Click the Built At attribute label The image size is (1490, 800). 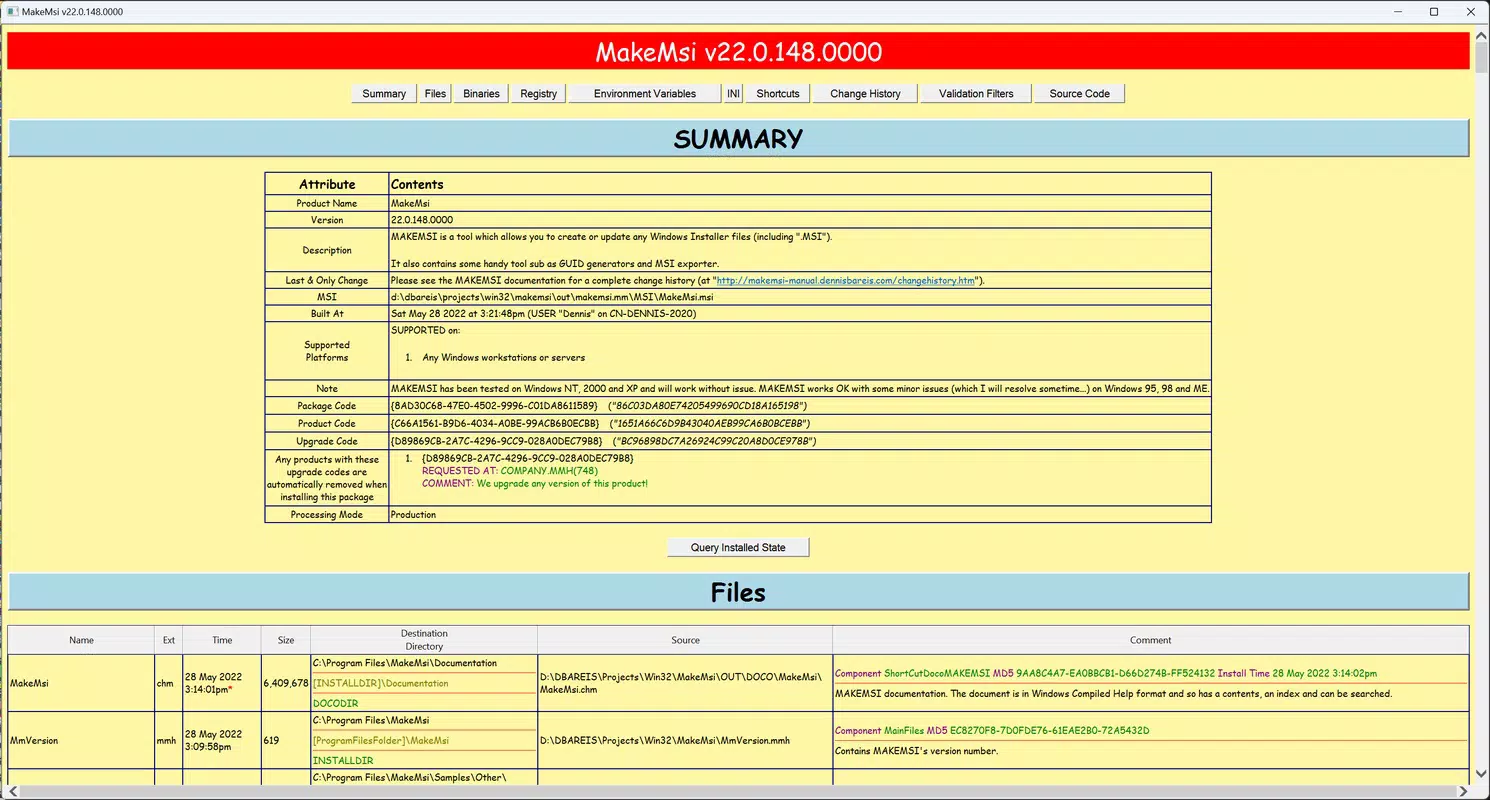327,314
